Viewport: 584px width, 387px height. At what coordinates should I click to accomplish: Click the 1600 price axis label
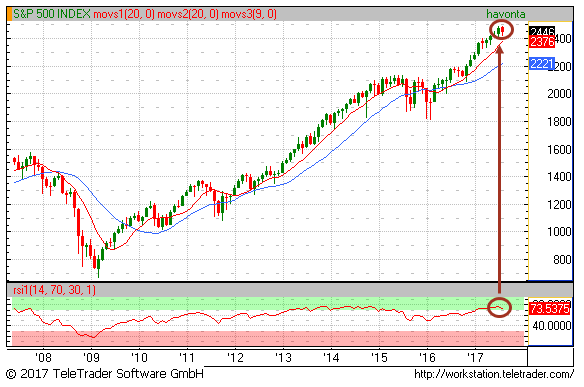coord(559,149)
